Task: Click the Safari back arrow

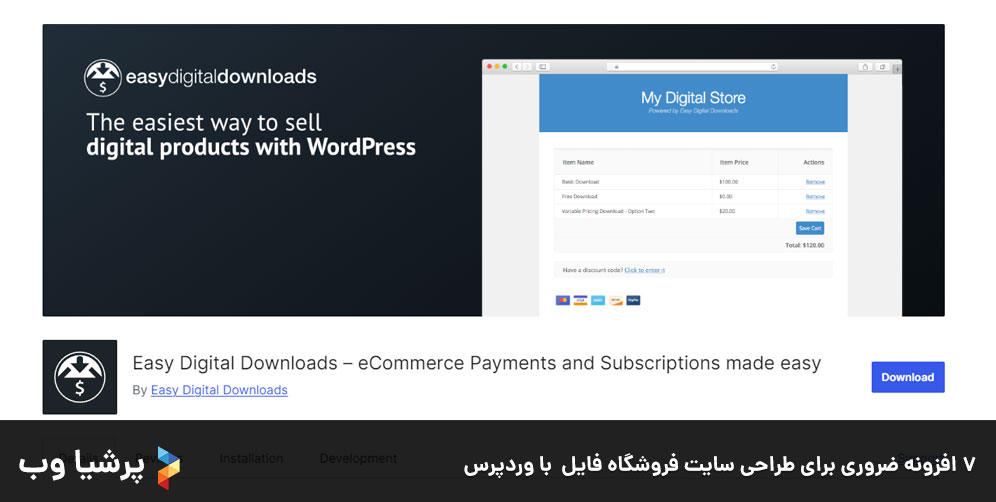Action: pyautogui.click(x=517, y=67)
